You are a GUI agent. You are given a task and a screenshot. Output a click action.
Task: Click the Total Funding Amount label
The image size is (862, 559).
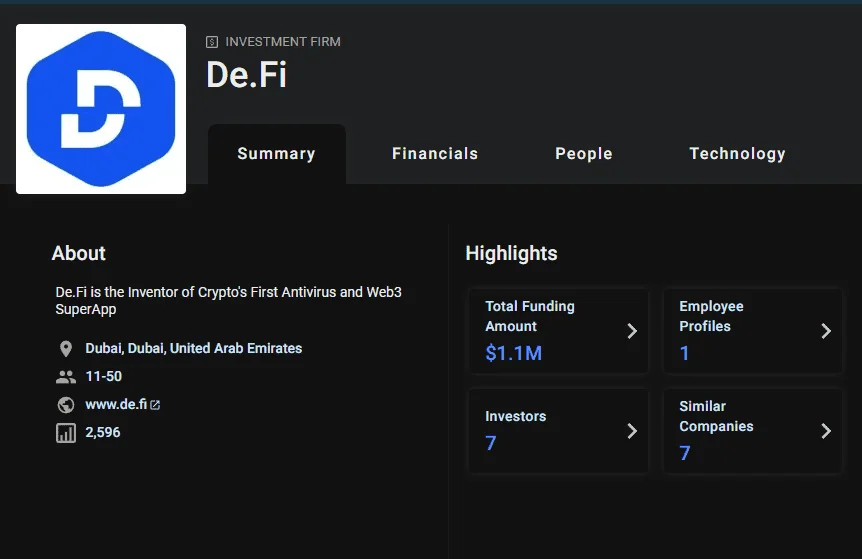click(x=529, y=316)
